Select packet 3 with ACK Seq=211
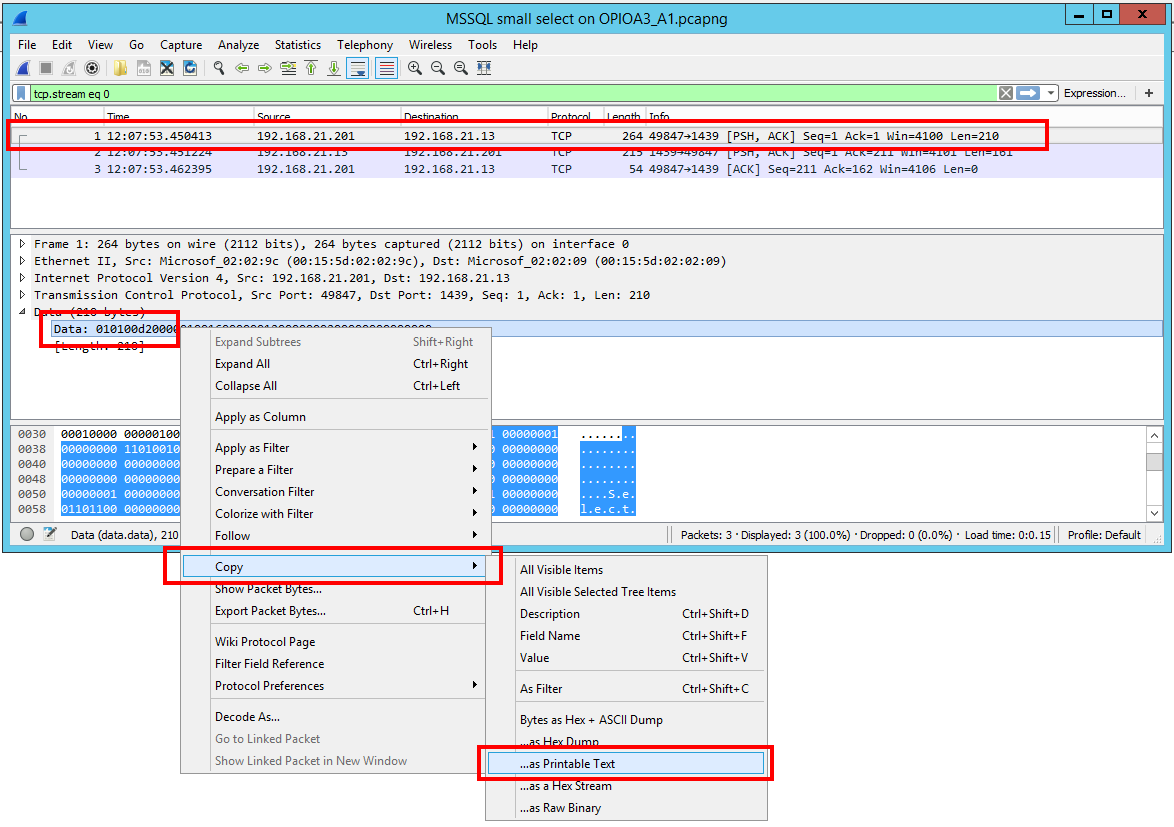1174x827 pixels. (588, 169)
